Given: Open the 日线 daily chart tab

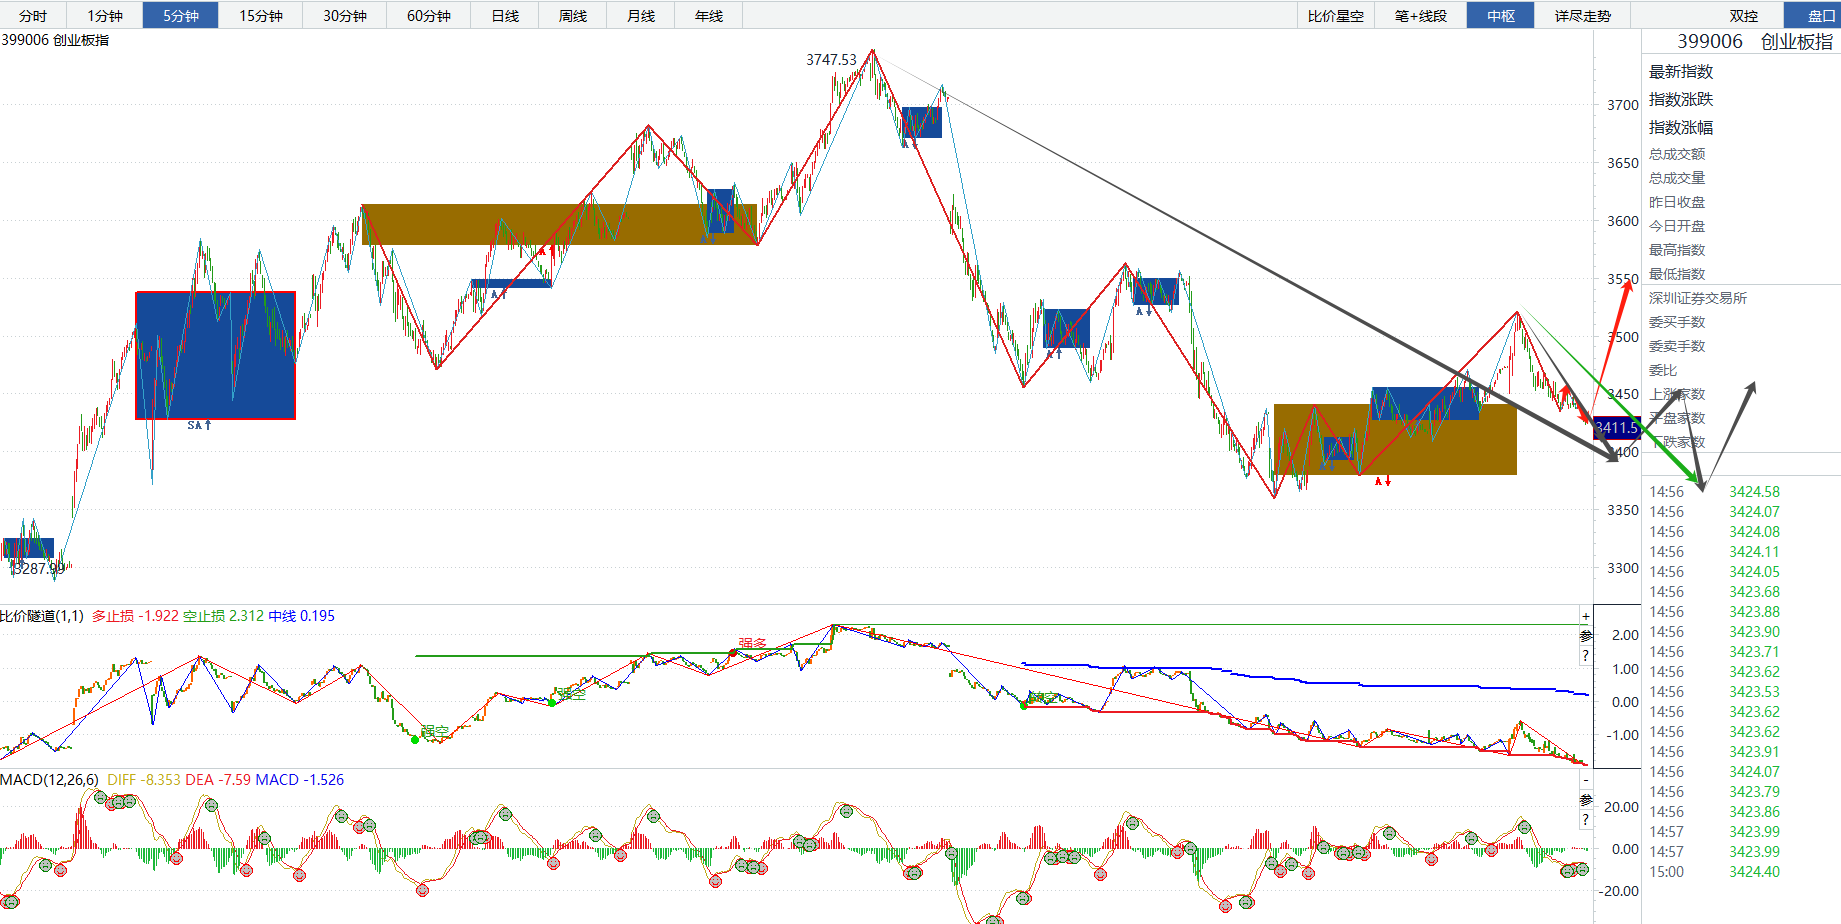Looking at the screenshot, I should click(505, 15).
